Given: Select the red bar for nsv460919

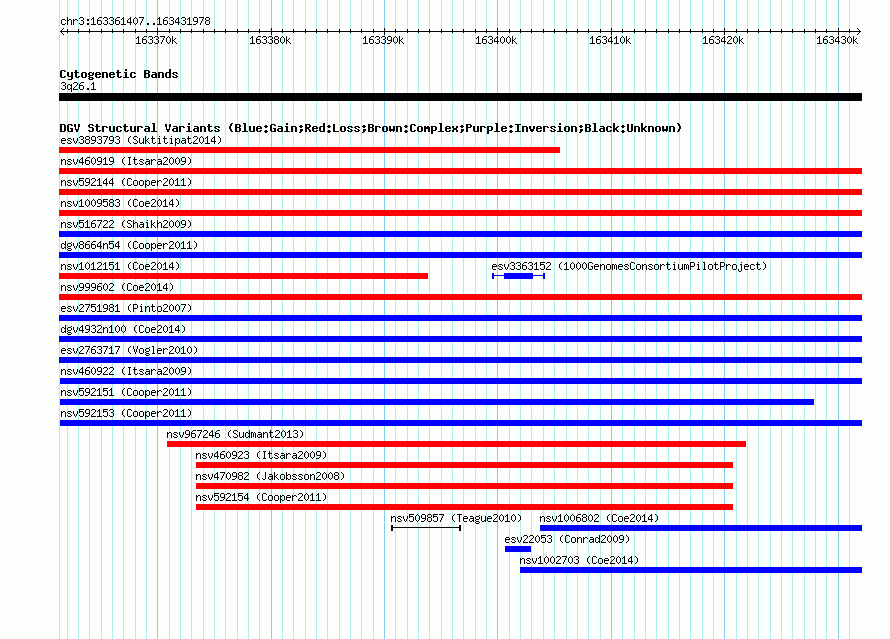Looking at the screenshot, I should [460, 171].
